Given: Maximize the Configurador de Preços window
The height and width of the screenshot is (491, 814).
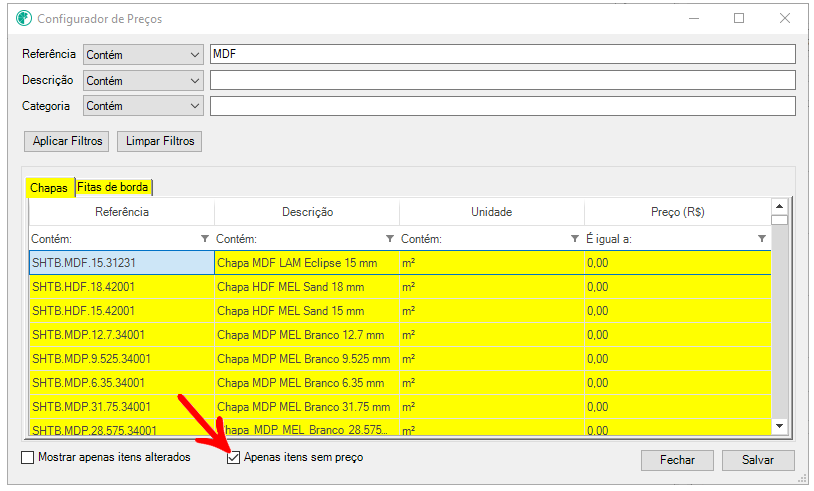Looking at the screenshot, I should tap(739, 18).
